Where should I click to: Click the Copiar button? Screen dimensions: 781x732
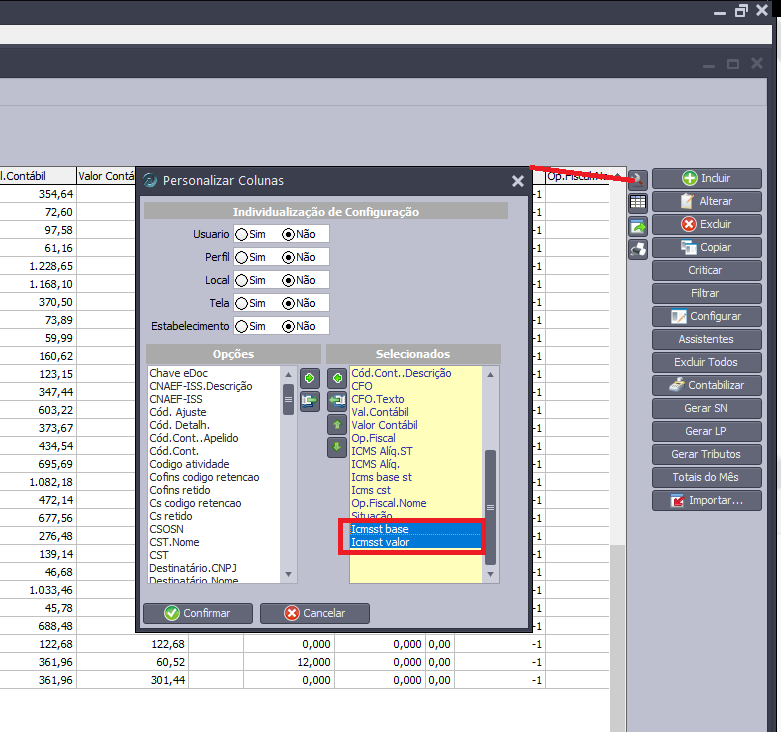click(706, 247)
